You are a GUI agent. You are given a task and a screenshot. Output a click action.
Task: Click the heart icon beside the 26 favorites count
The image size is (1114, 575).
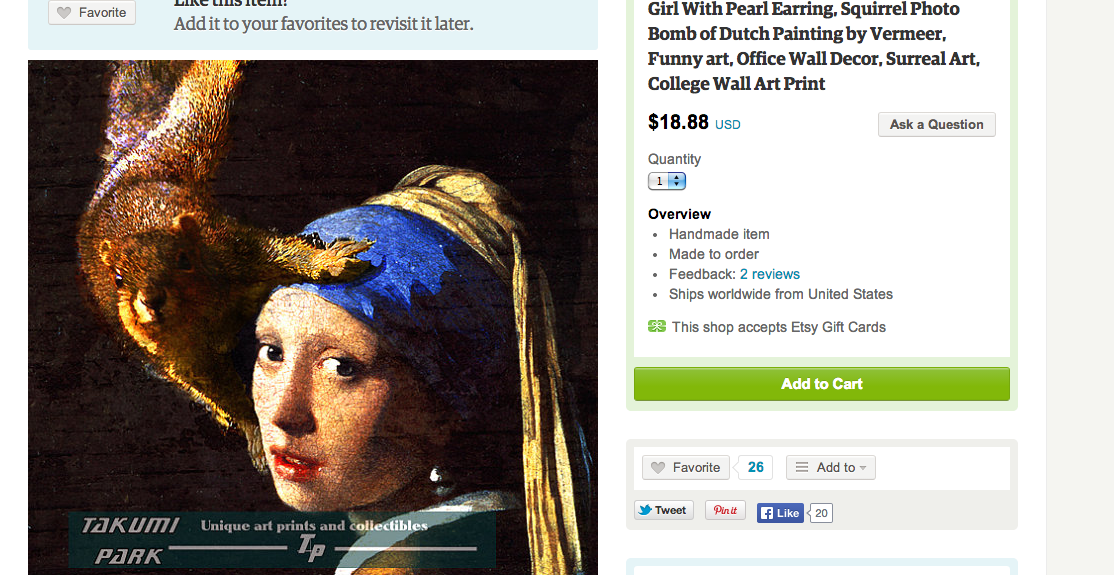coord(658,468)
